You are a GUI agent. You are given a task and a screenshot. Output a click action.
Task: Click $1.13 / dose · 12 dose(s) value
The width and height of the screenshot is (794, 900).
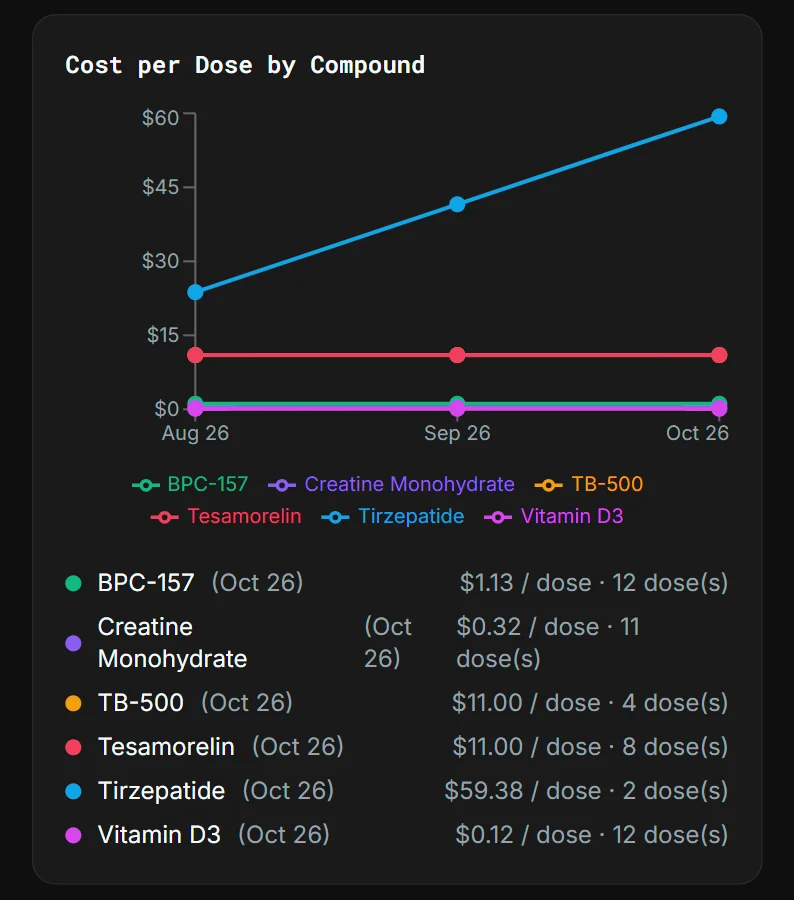(594, 583)
